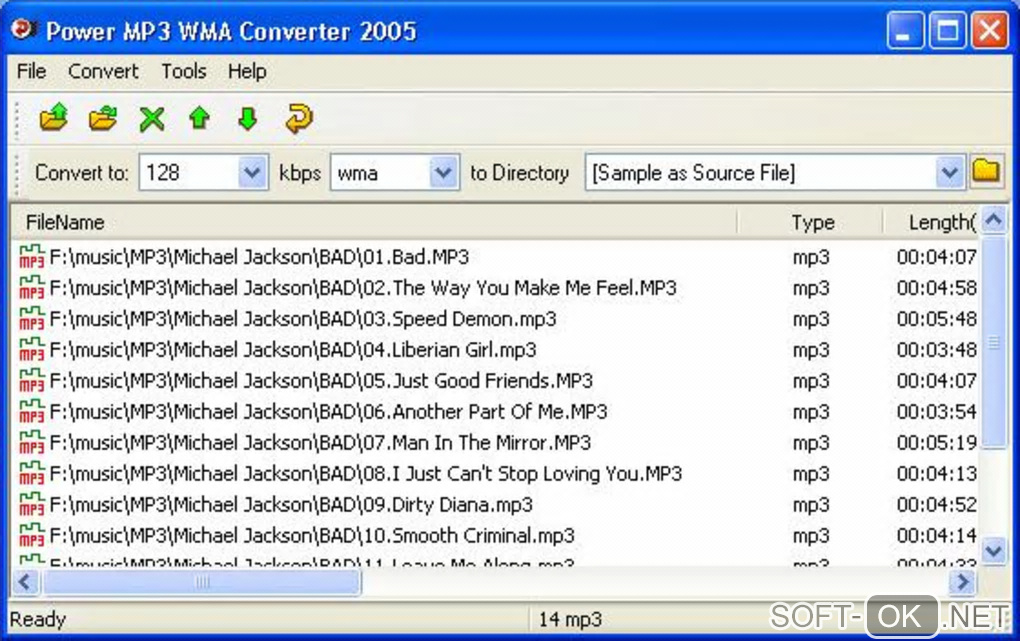Select file 08.I Just Can't Stop Loving You.MP3
Viewport: 1020px width, 641px height.
tap(366, 474)
